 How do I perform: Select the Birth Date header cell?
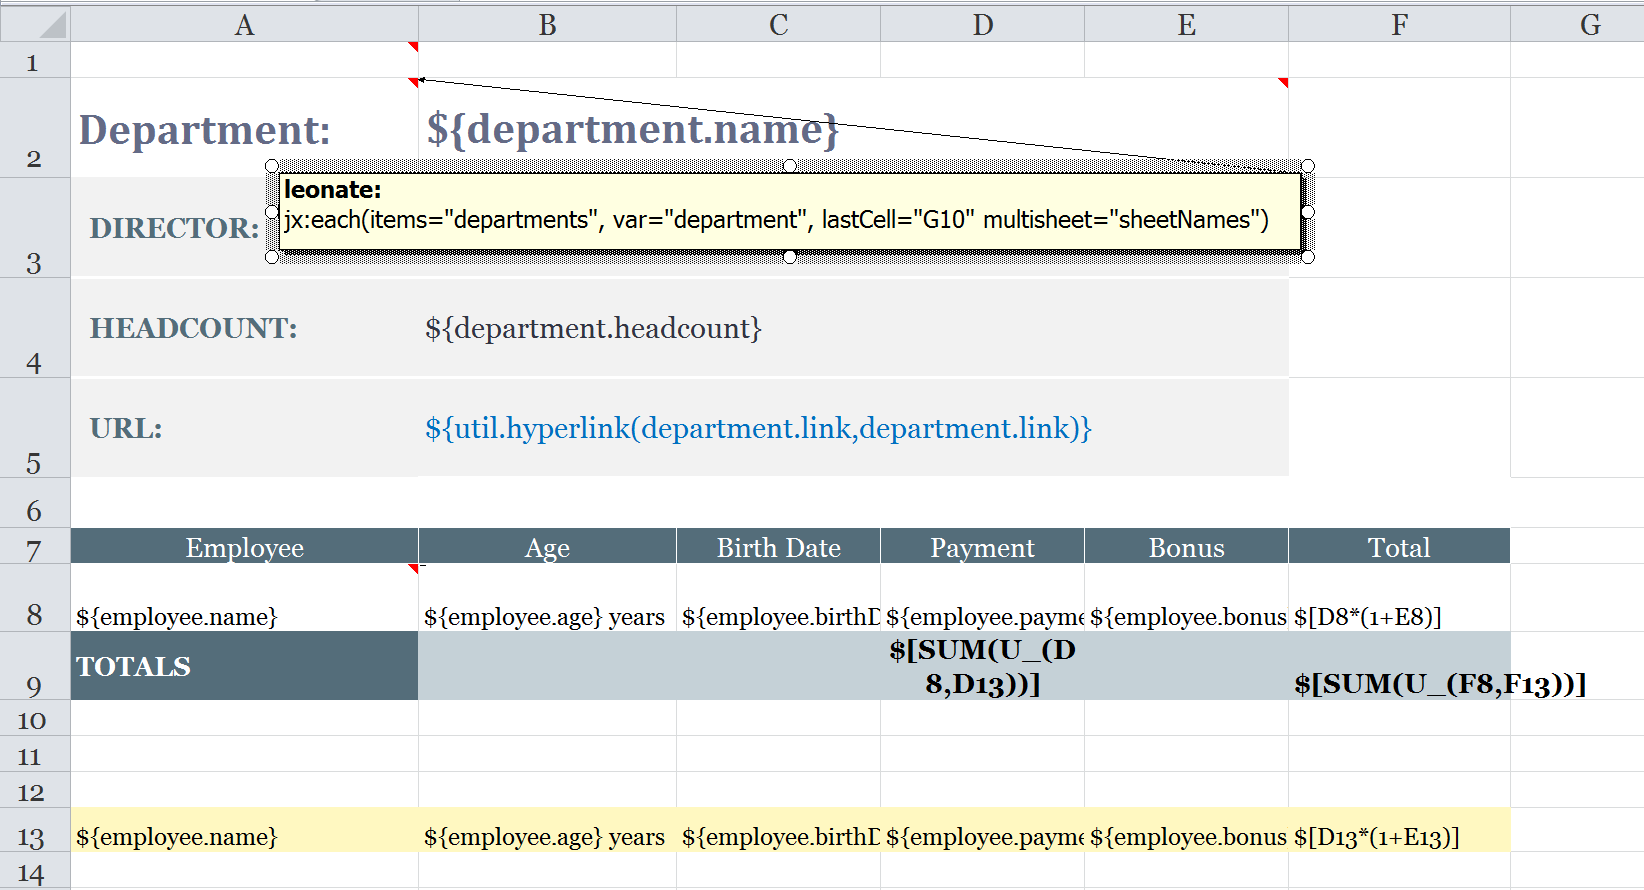778,548
